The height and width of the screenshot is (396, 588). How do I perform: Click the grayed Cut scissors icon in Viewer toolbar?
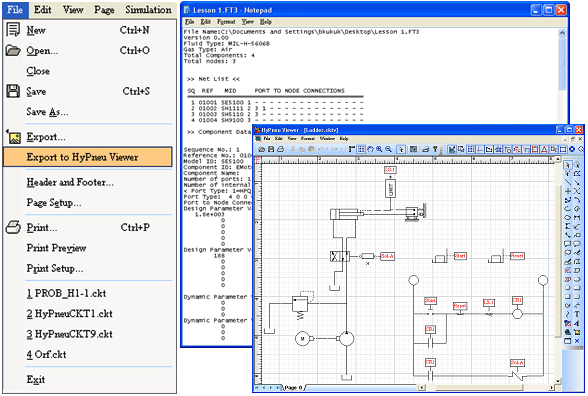pyautogui.click(x=292, y=149)
